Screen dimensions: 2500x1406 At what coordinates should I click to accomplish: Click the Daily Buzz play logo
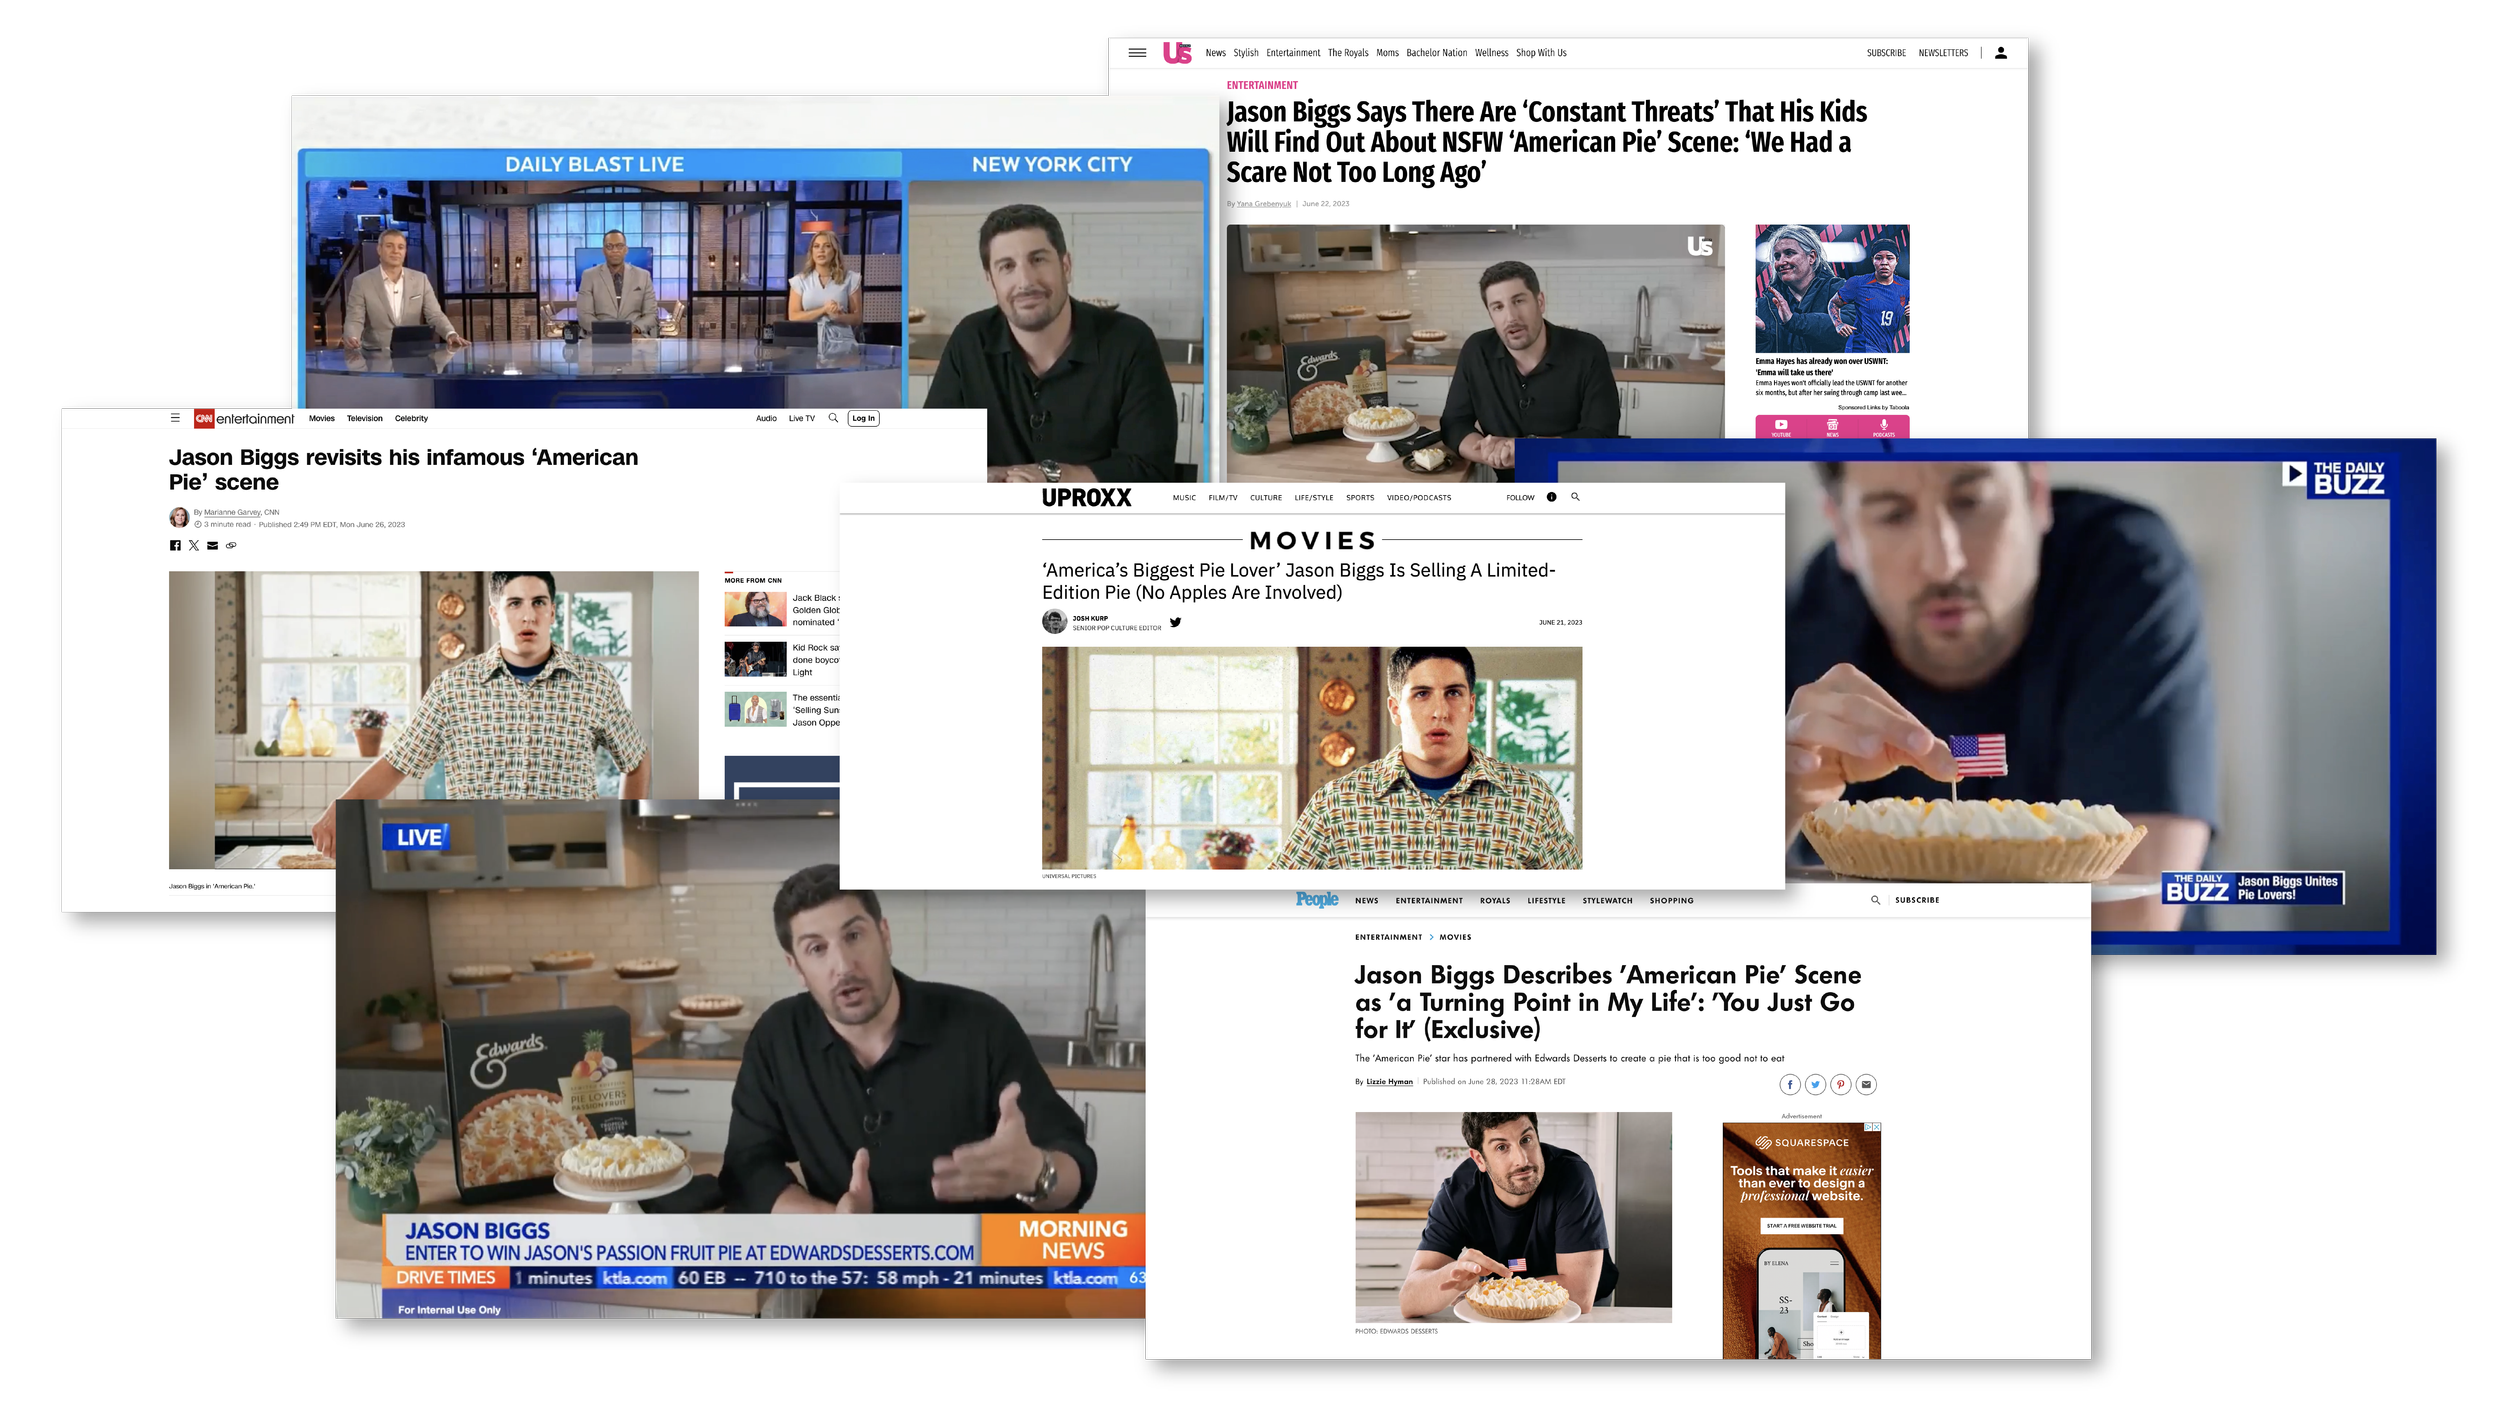tap(2294, 473)
